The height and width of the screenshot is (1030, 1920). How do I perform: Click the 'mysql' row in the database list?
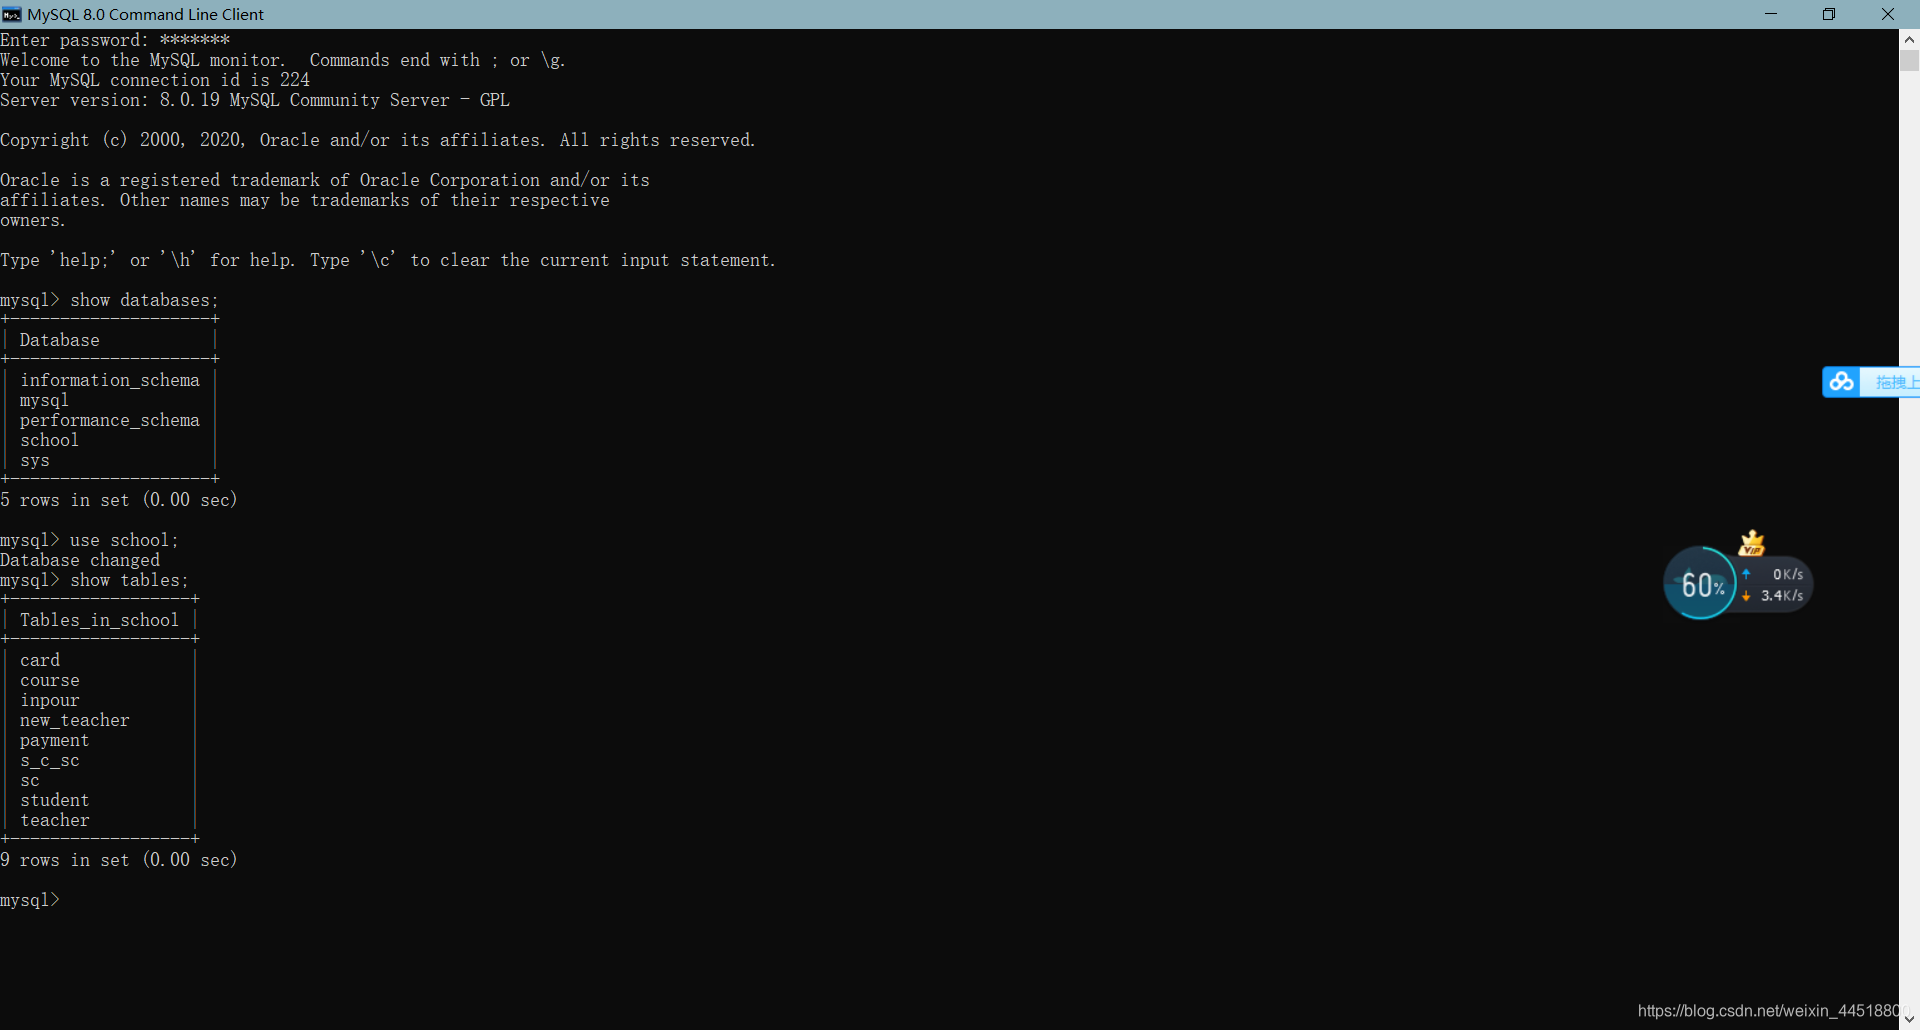[44, 400]
